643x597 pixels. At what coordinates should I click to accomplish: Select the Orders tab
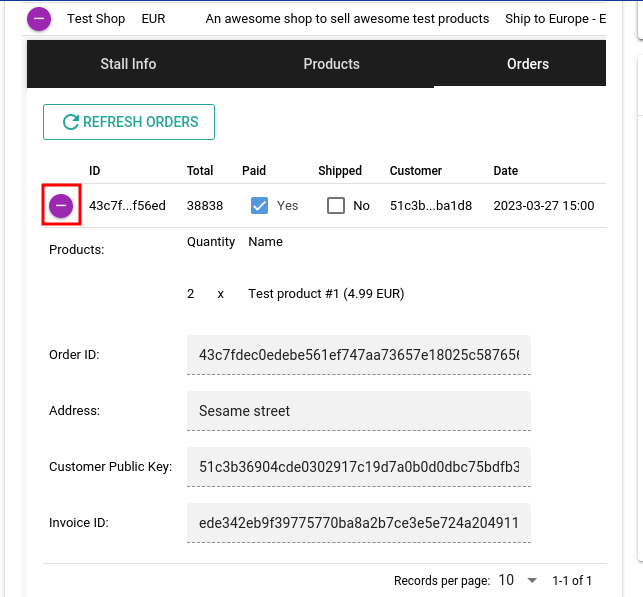527,64
